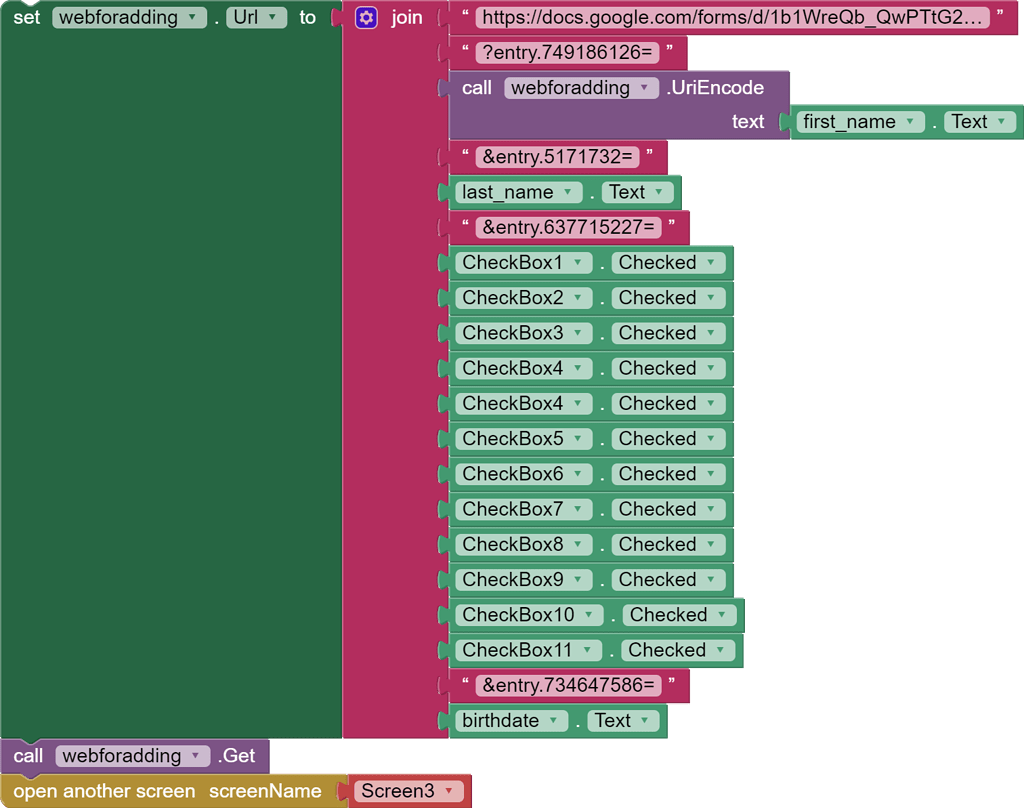Select the set webforadding Url block
The image size is (1024, 808).
click(27, 16)
